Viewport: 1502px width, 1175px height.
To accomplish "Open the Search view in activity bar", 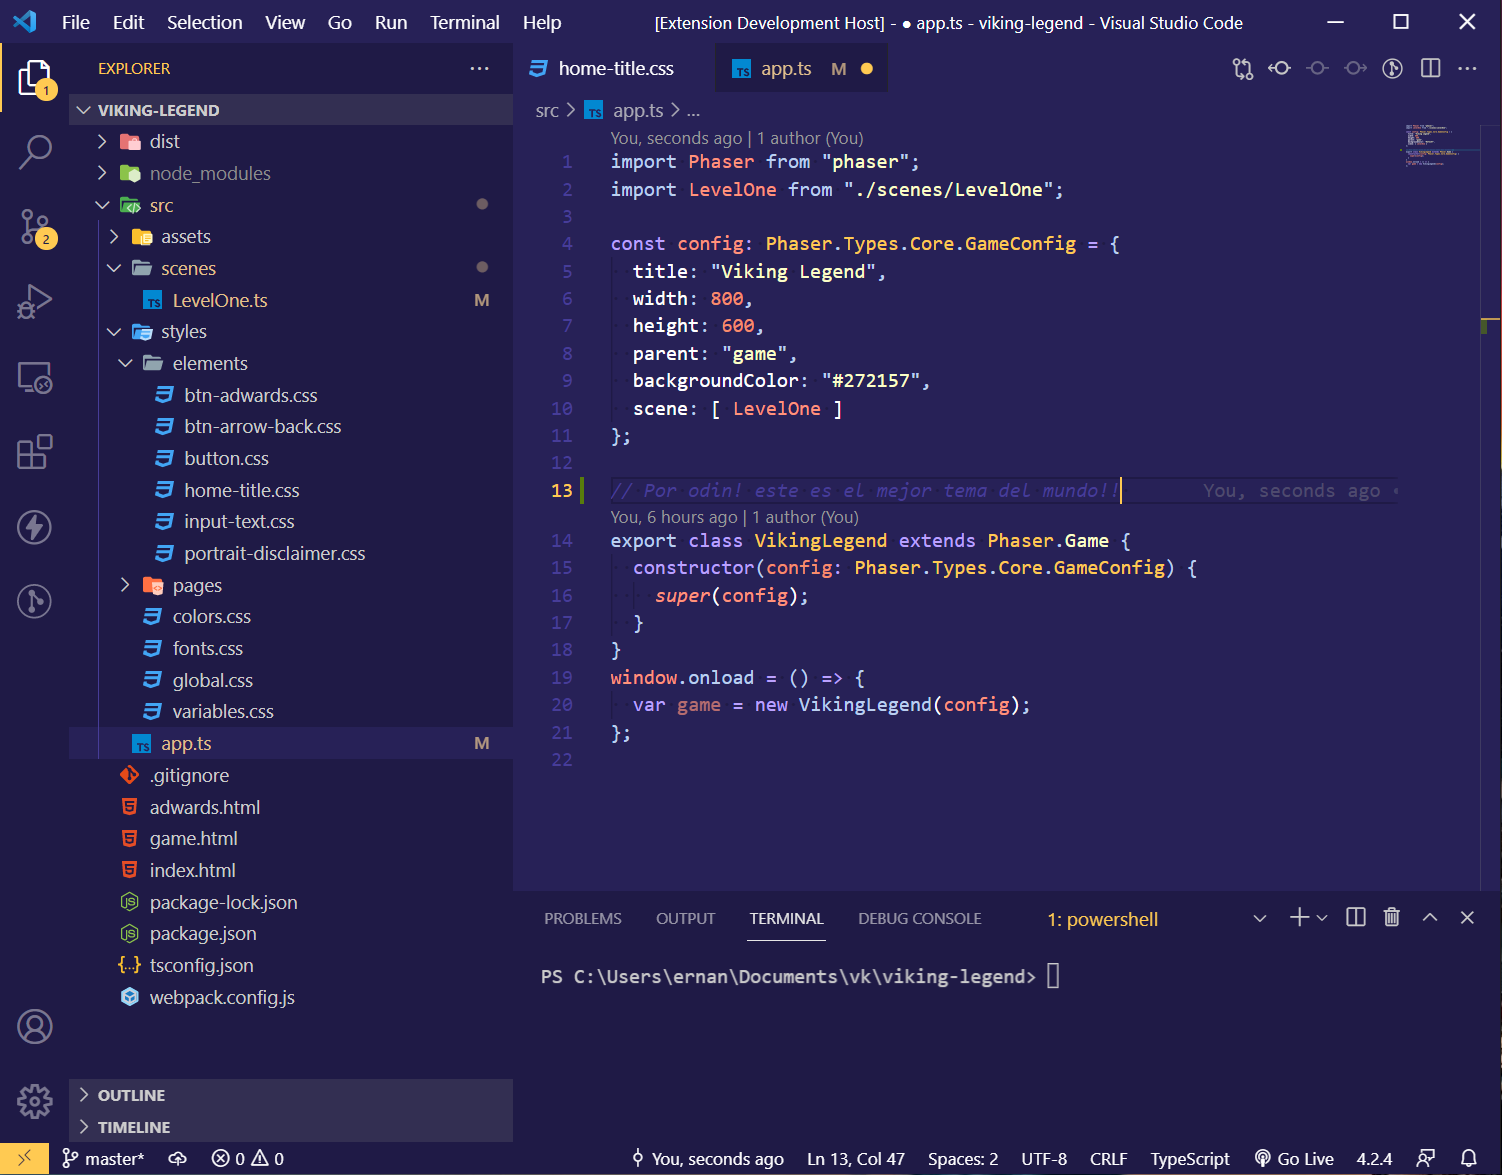I will point(35,152).
